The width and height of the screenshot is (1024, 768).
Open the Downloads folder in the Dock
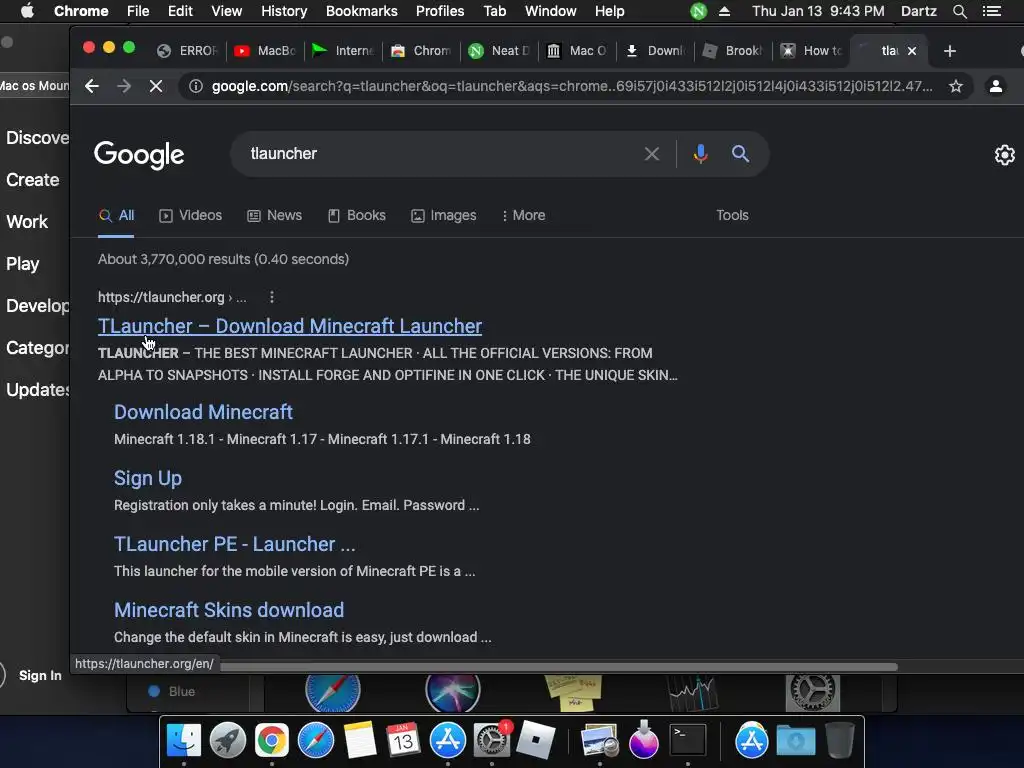pos(795,741)
